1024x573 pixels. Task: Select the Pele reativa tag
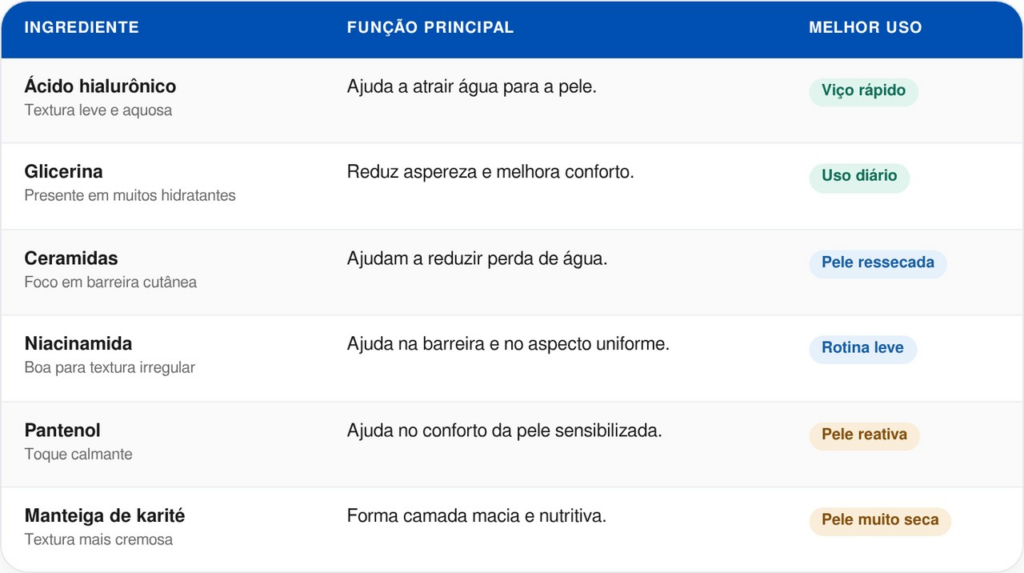tap(864, 434)
